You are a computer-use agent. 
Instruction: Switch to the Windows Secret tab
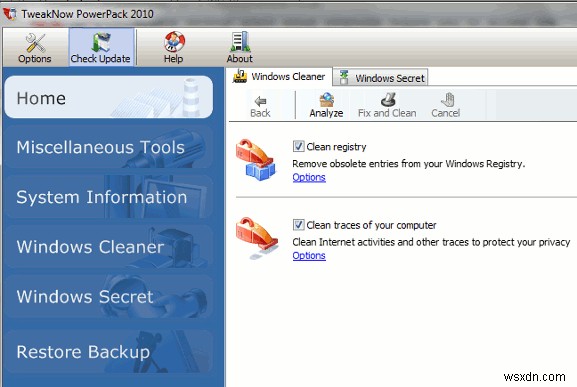click(381, 78)
